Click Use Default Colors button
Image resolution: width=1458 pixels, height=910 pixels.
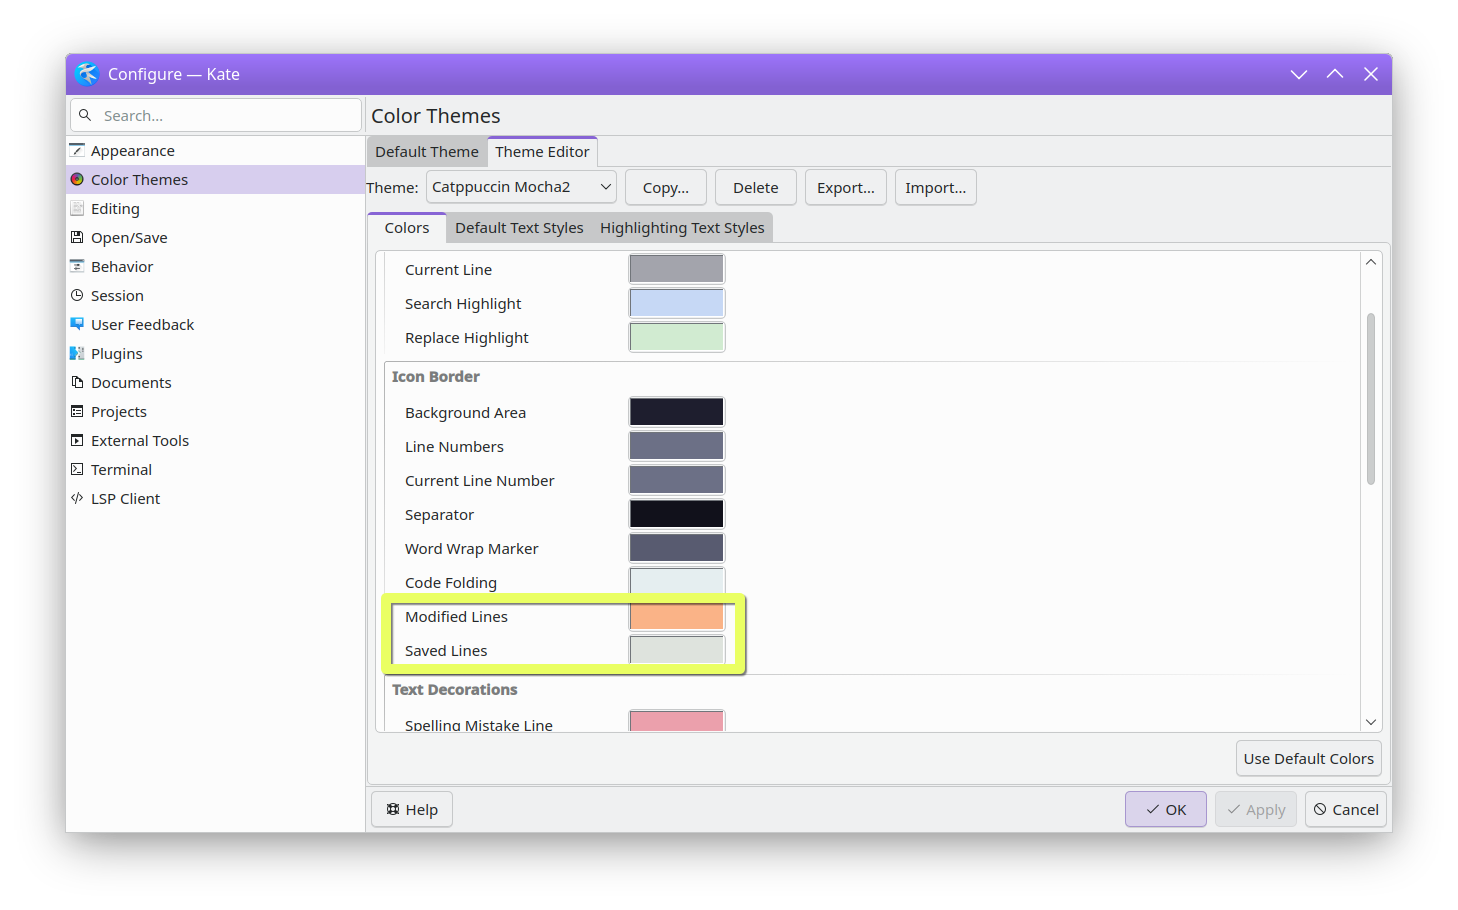1309,759
